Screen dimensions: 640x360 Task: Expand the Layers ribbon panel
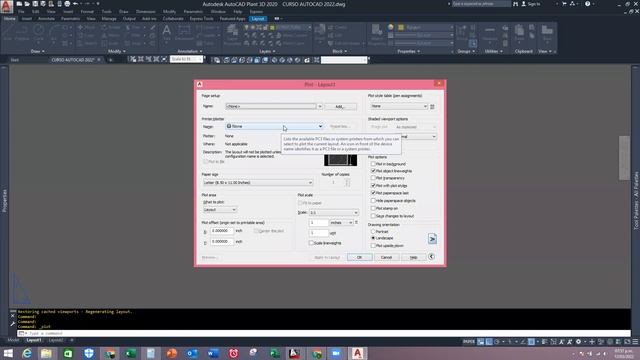coord(267,51)
